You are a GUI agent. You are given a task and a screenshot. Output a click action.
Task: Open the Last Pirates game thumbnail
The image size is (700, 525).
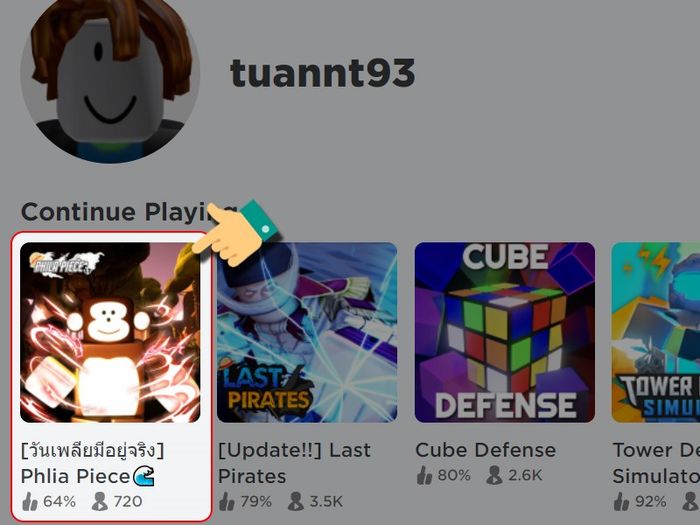point(307,333)
